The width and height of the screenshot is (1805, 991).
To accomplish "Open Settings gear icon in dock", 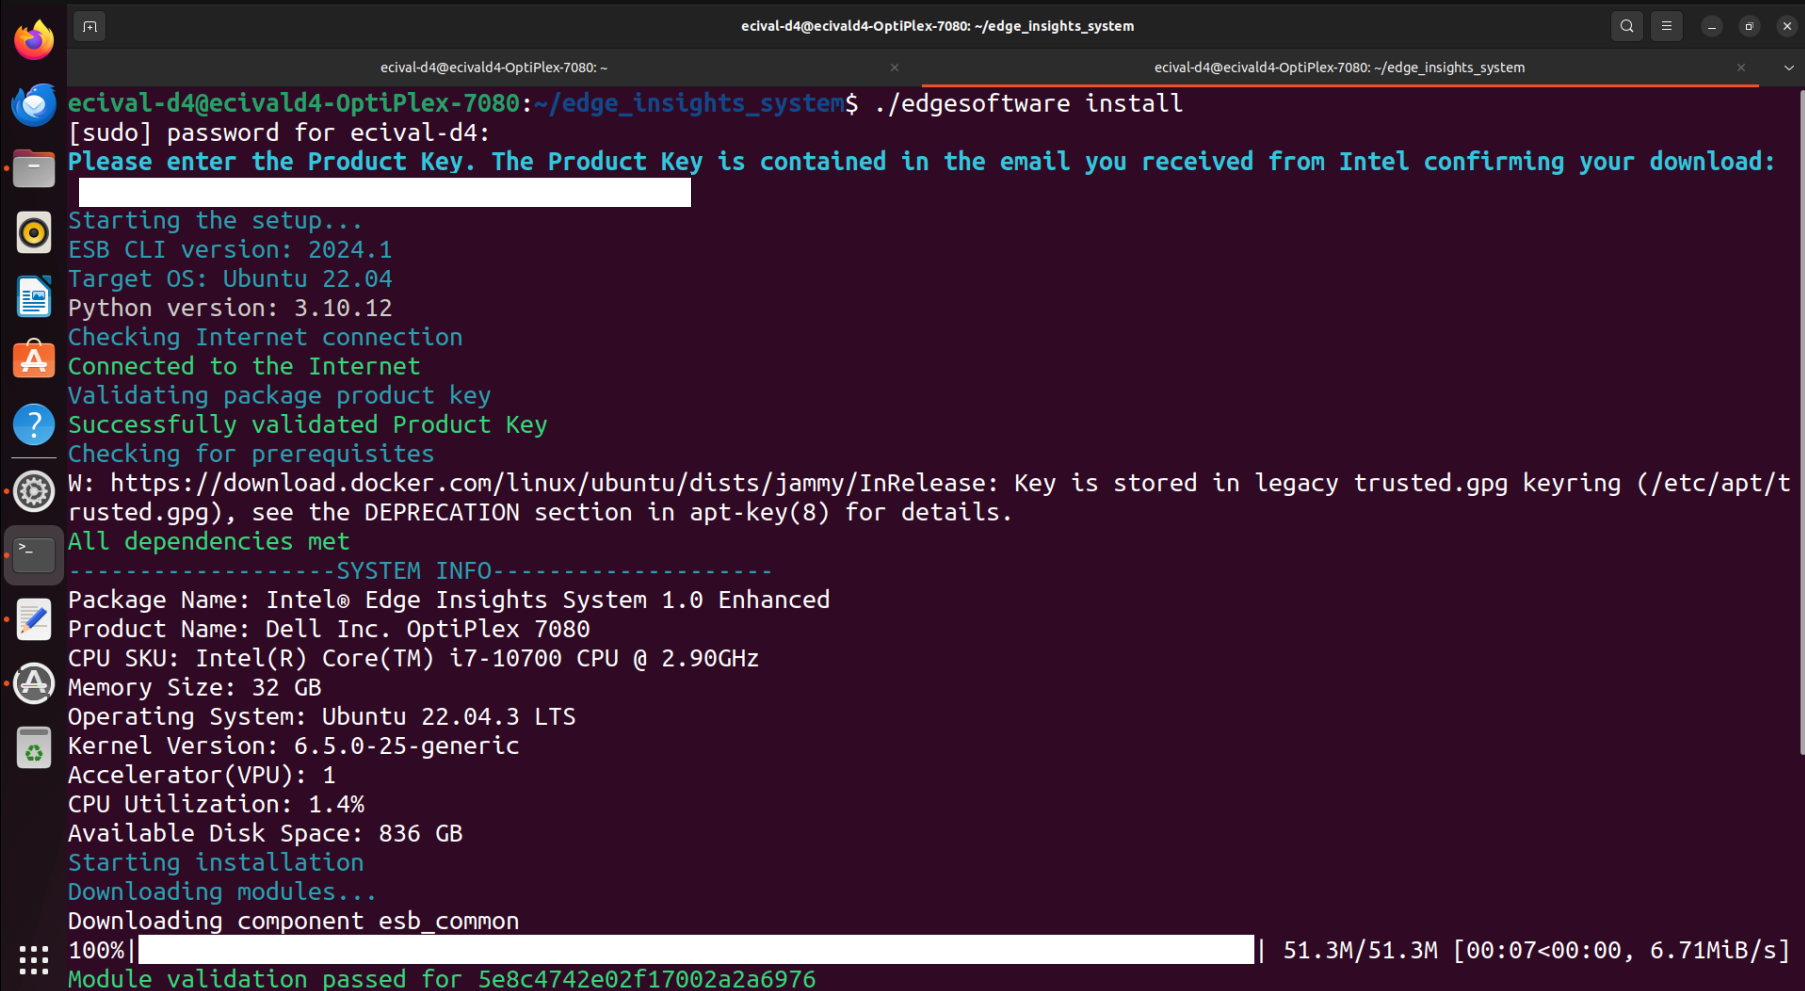I will coord(34,491).
